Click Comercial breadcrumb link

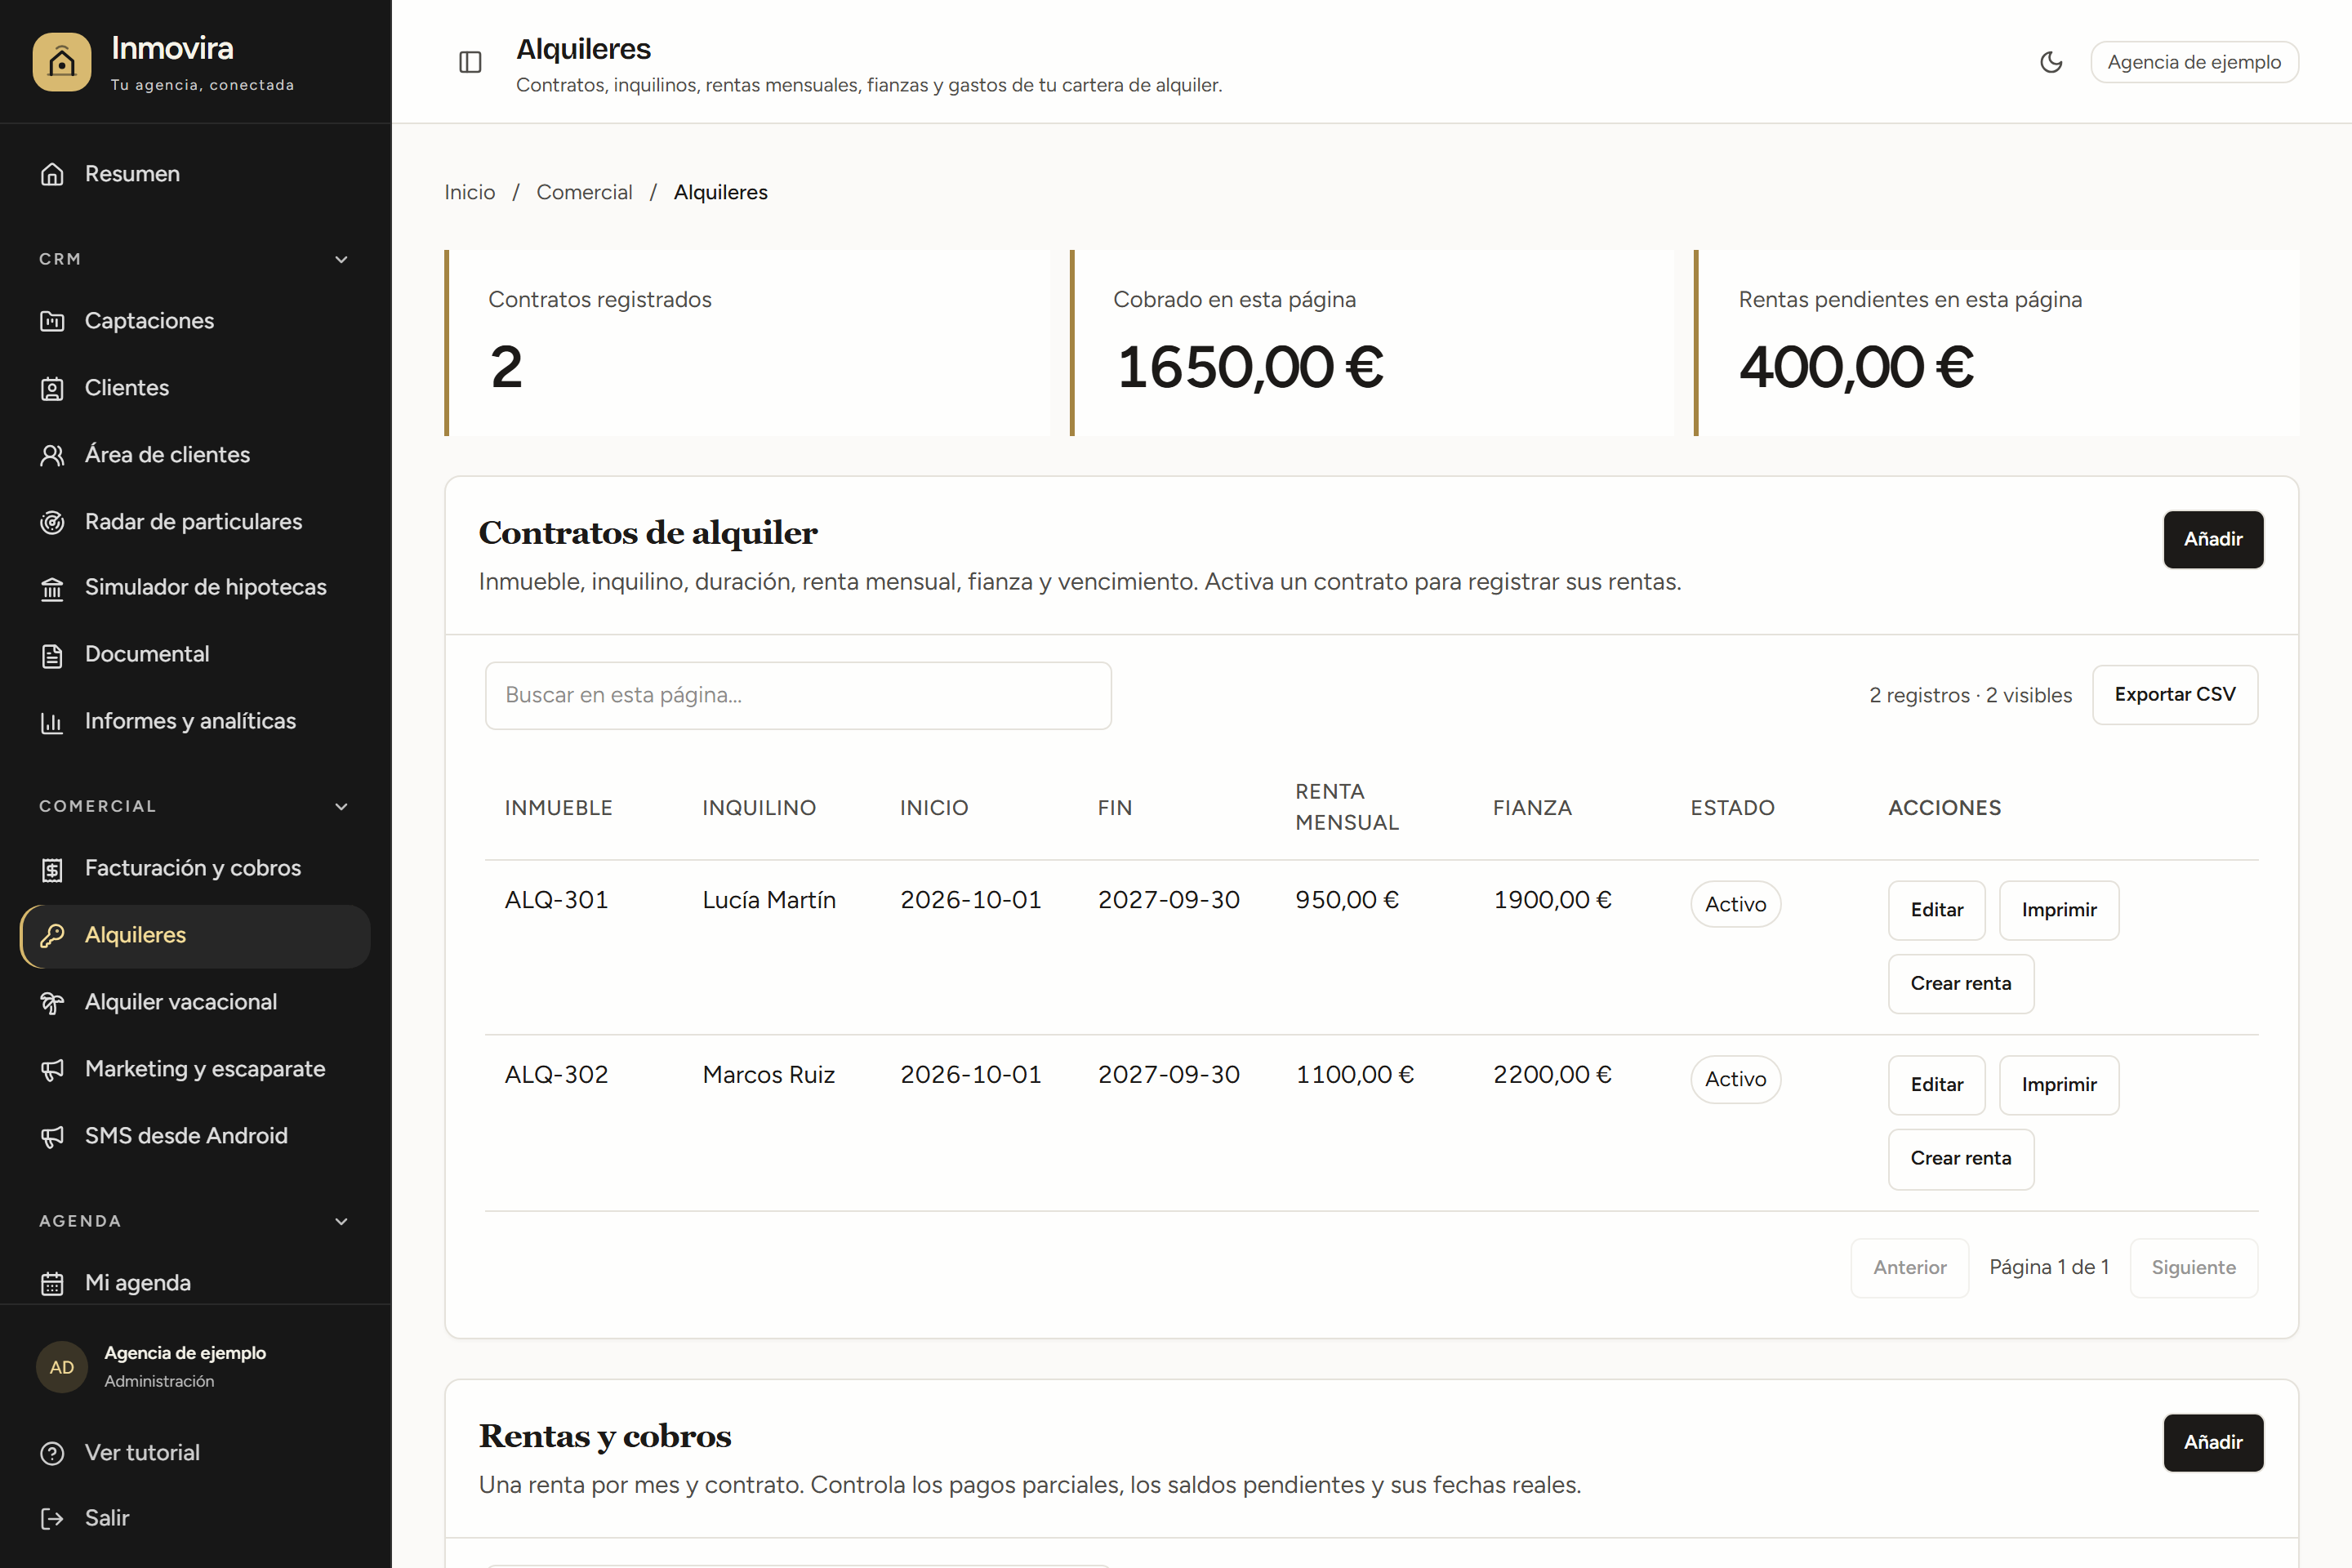(x=584, y=192)
